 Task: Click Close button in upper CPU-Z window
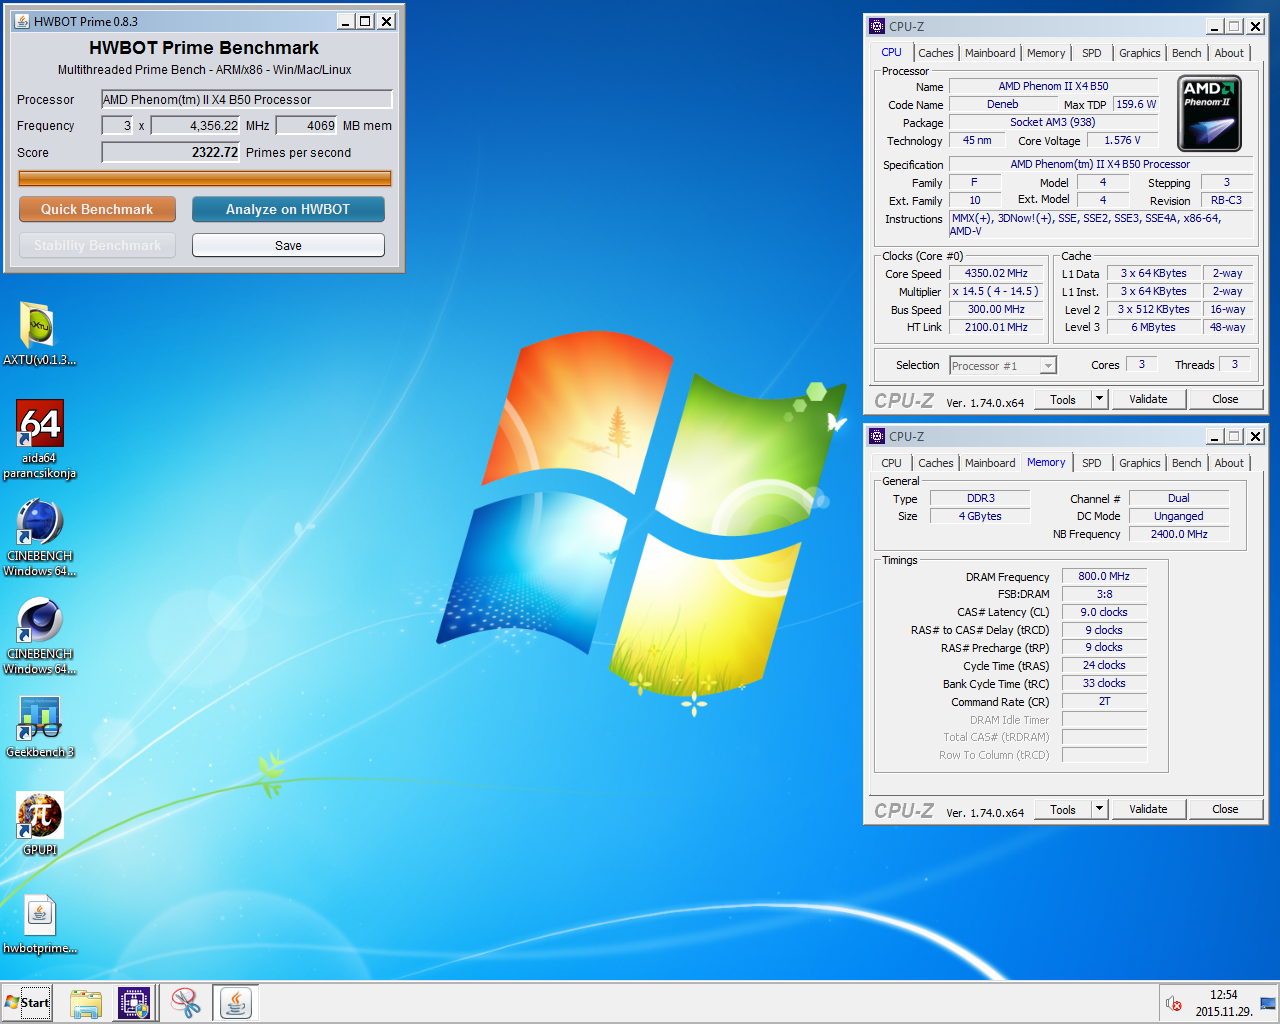tap(1225, 399)
